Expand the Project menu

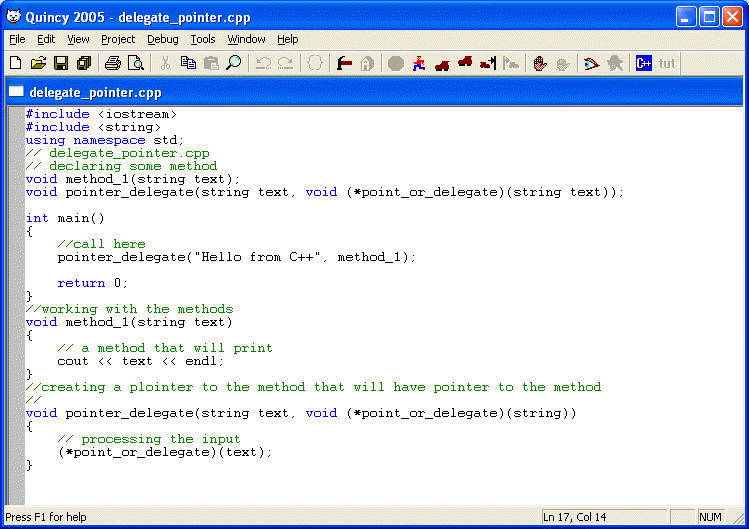click(118, 39)
